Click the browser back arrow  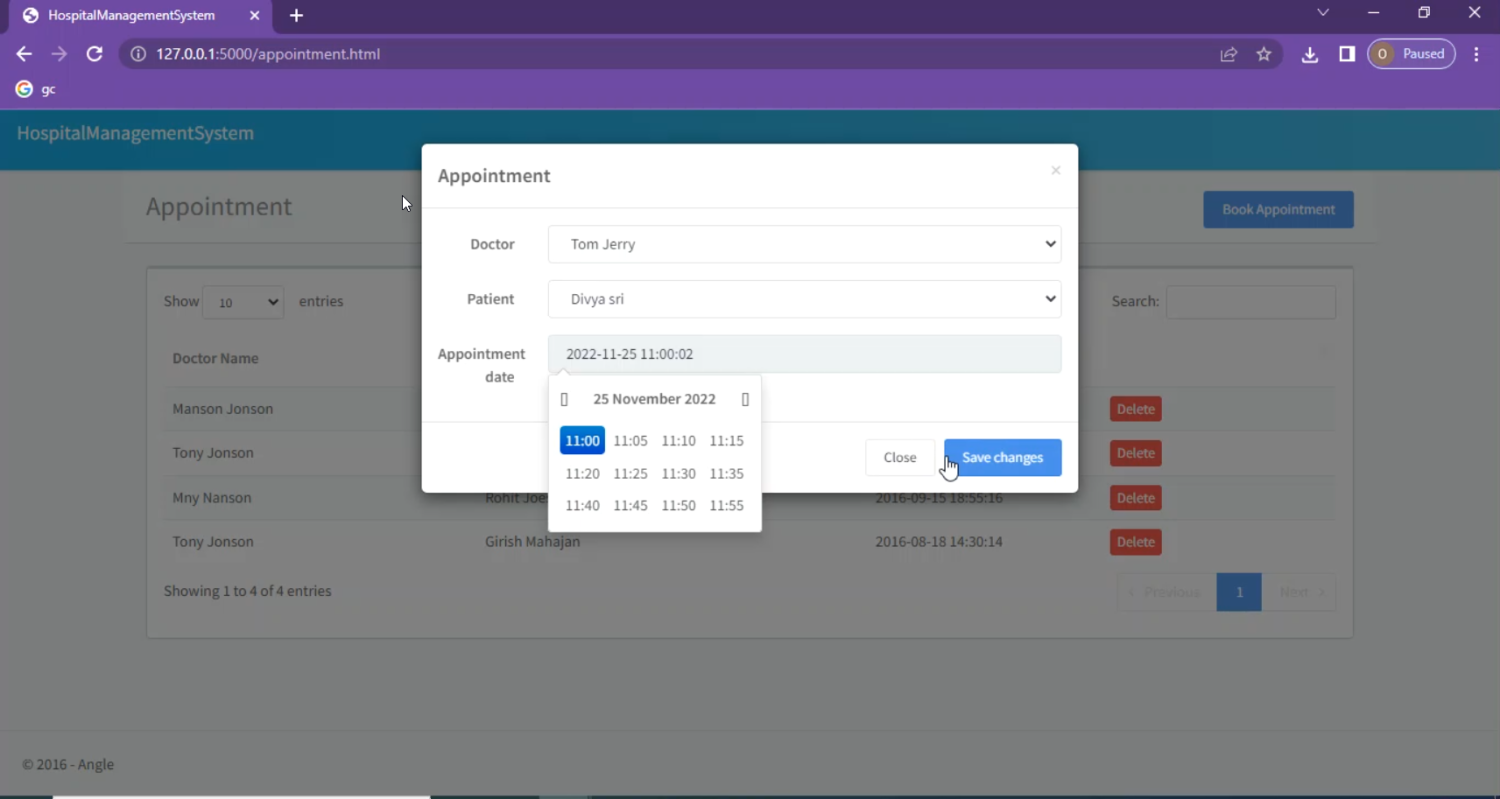tap(24, 54)
